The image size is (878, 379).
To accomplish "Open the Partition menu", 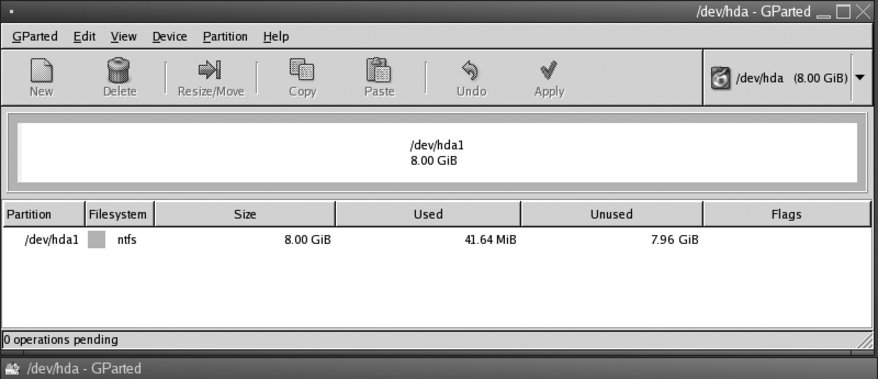I will coord(225,36).
